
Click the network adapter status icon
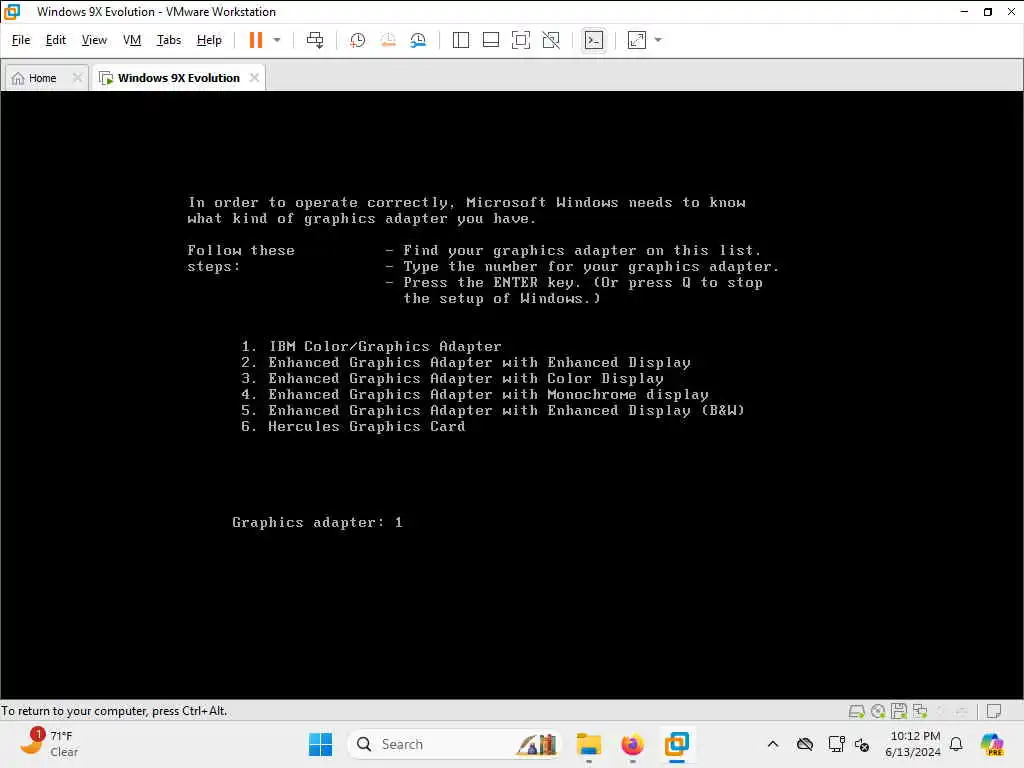(x=920, y=711)
